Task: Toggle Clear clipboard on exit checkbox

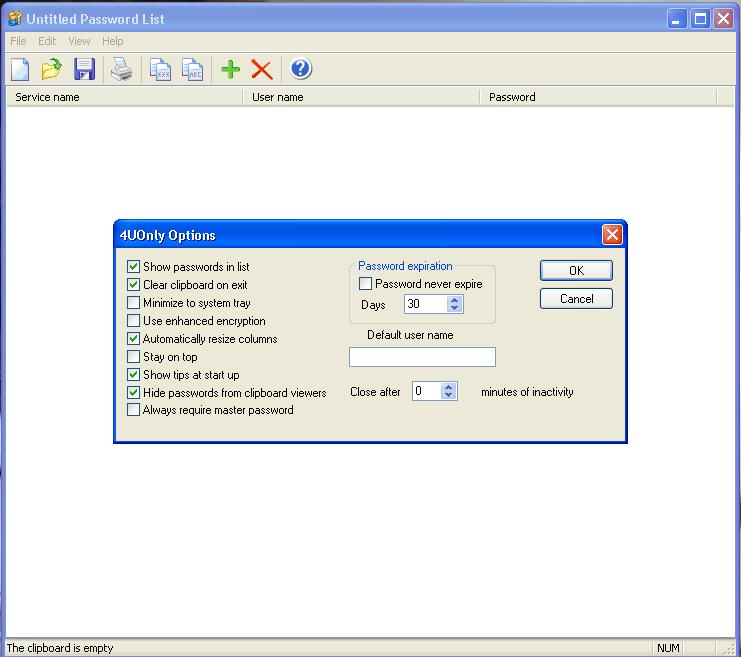Action: click(x=133, y=285)
